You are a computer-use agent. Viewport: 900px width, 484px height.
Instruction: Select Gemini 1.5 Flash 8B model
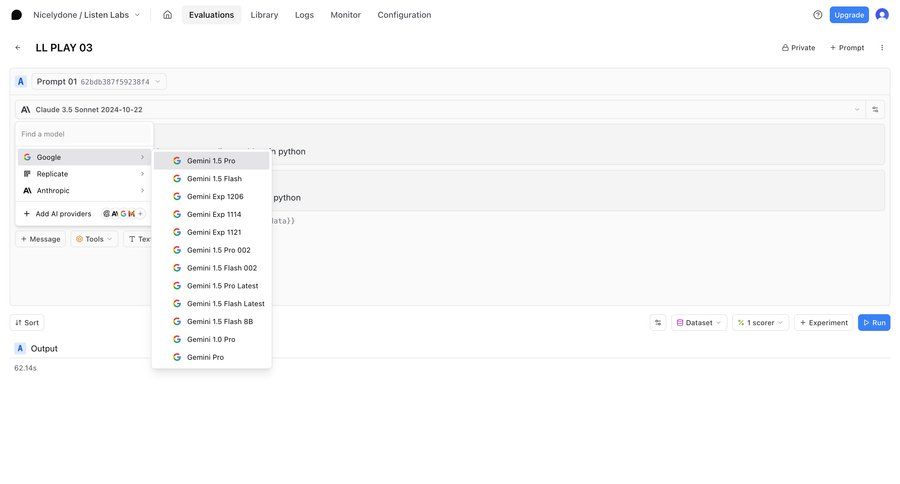(211, 322)
